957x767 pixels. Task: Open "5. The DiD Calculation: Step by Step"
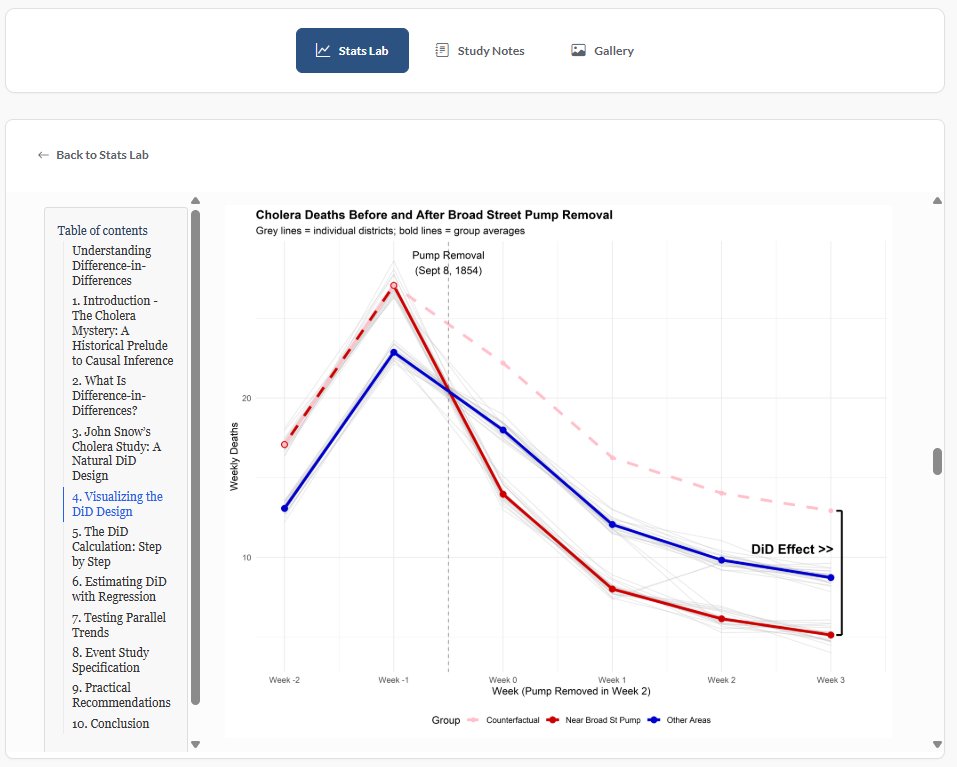click(x=116, y=546)
